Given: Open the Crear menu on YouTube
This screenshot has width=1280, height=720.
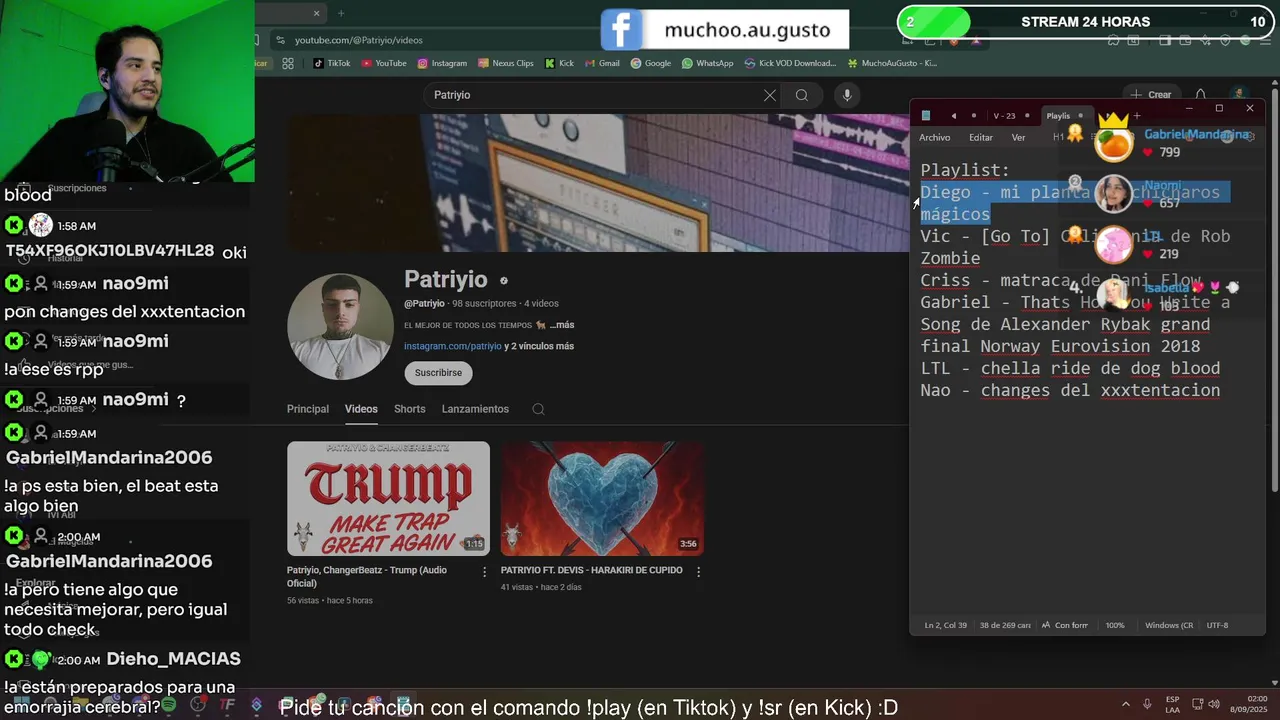Looking at the screenshot, I should [x=1151, y=95].
